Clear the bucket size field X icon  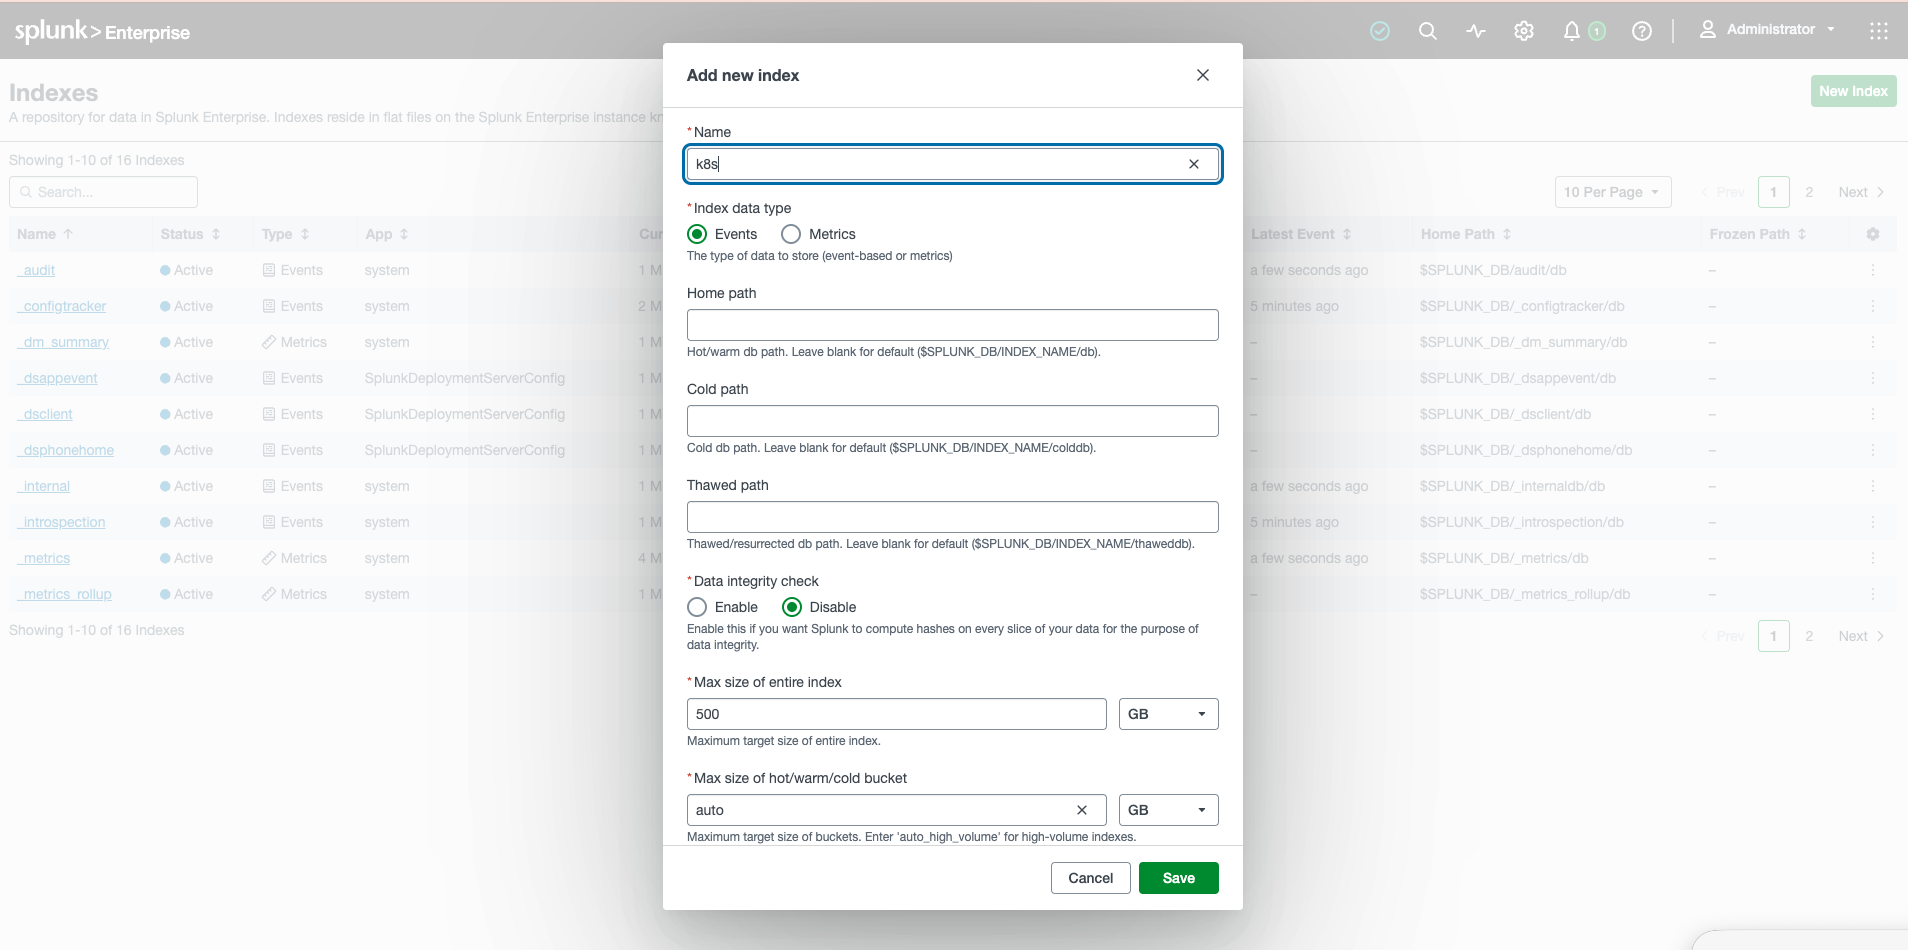1082,810
